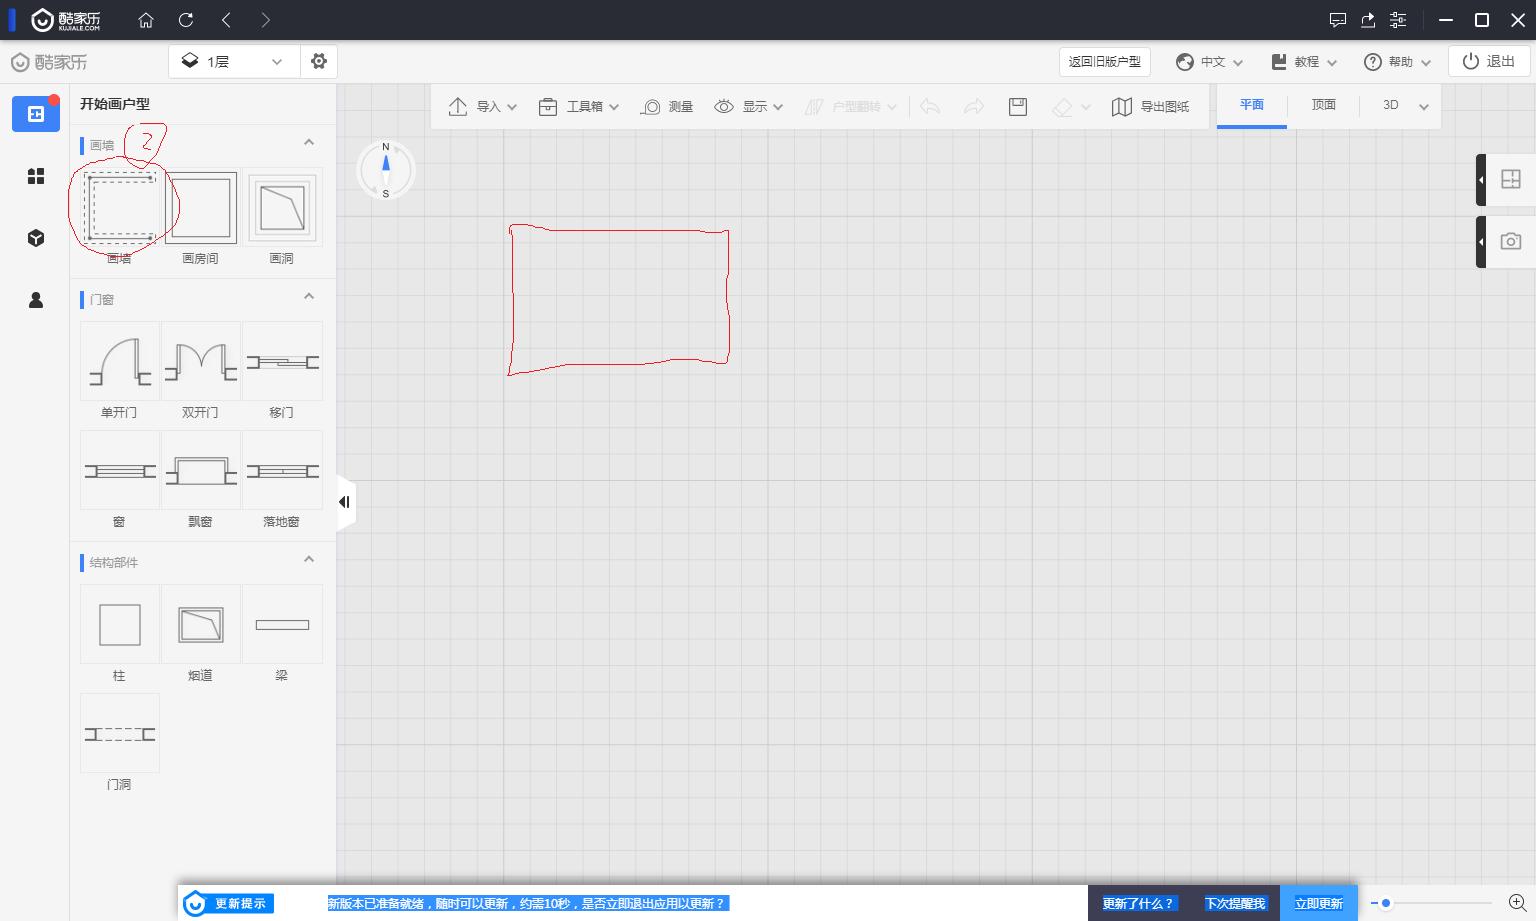1536x921 pixels.
Task: Click the 立即更新 update now button
Action: click(1318, 903)
